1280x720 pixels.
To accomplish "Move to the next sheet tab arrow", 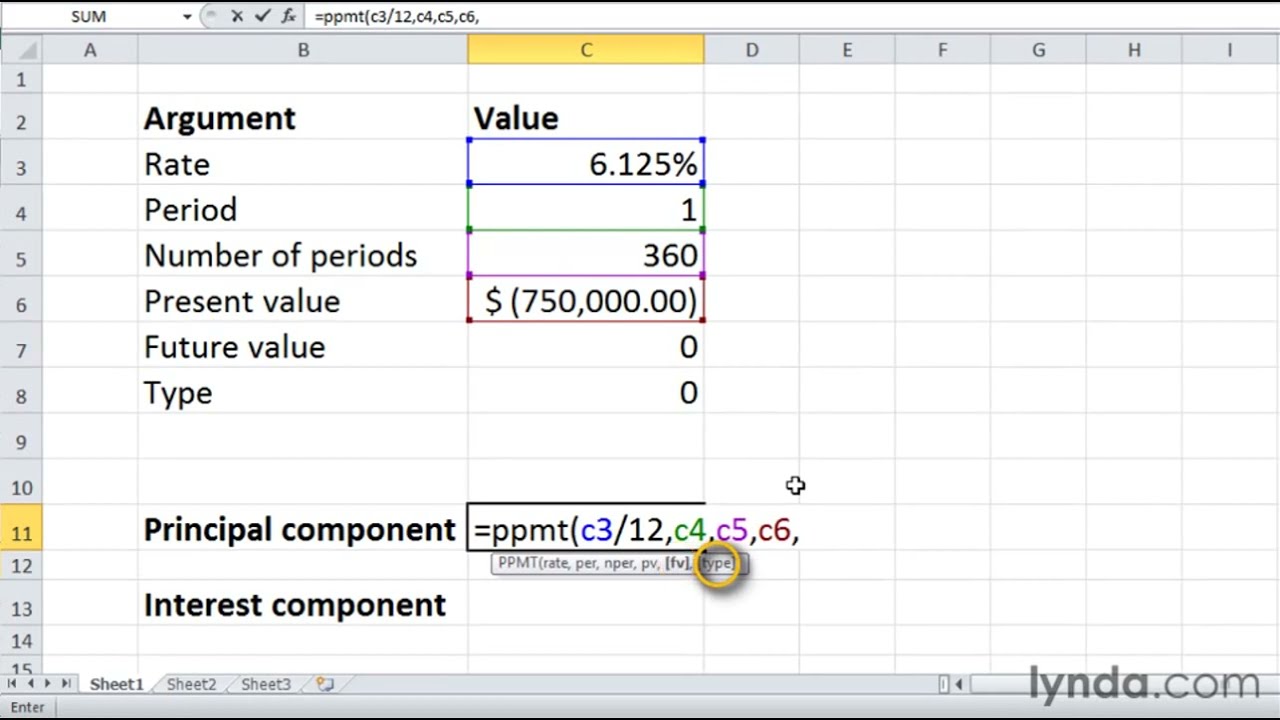I will pyautogui.click(x=48, y=684).
